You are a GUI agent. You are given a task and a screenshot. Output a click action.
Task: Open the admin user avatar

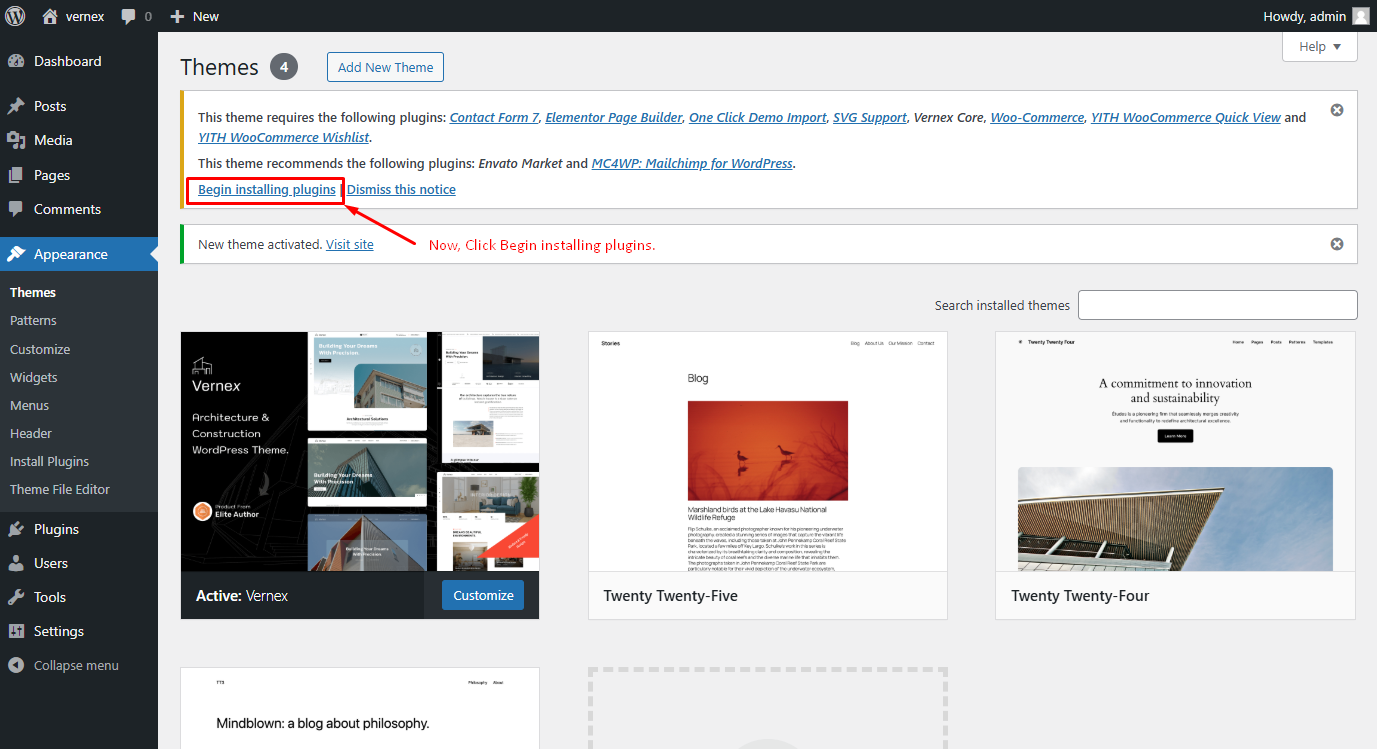point(1360,16)
